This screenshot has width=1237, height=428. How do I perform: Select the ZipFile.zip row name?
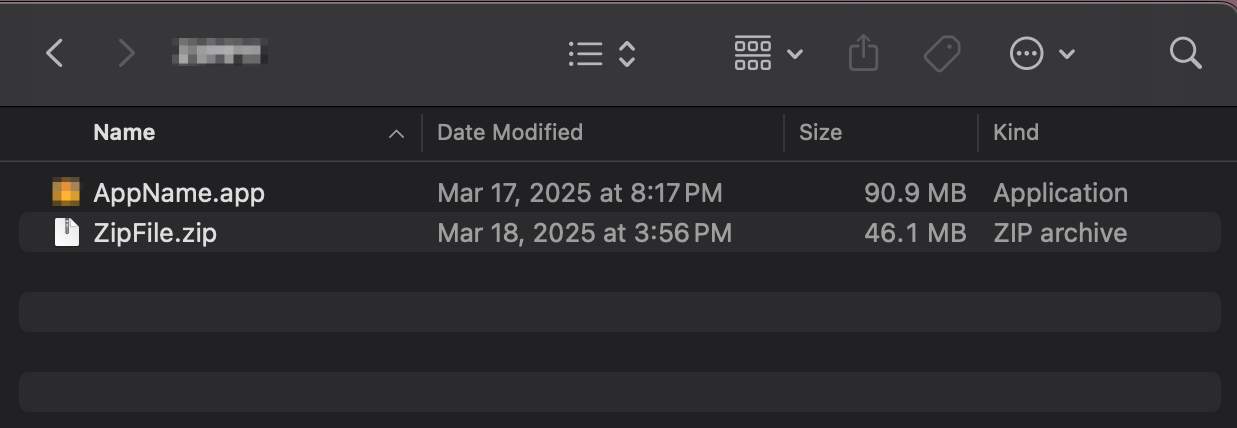pyautogui.click(x=155, y=233)
